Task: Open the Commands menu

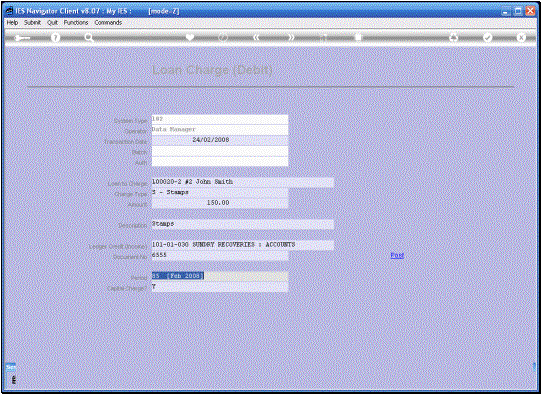Action: (108, 22)
